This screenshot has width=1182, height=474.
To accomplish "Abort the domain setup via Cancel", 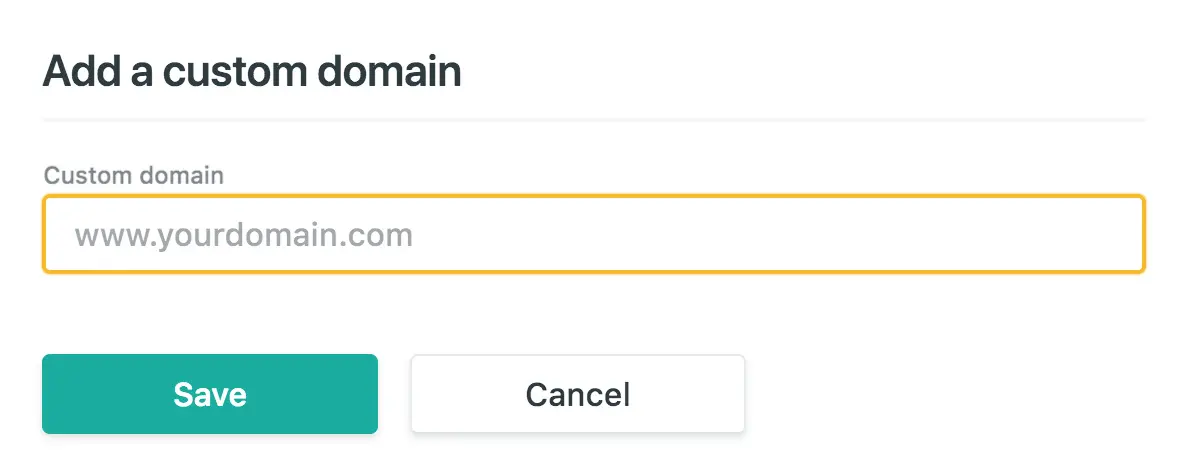I will [578, 394].
